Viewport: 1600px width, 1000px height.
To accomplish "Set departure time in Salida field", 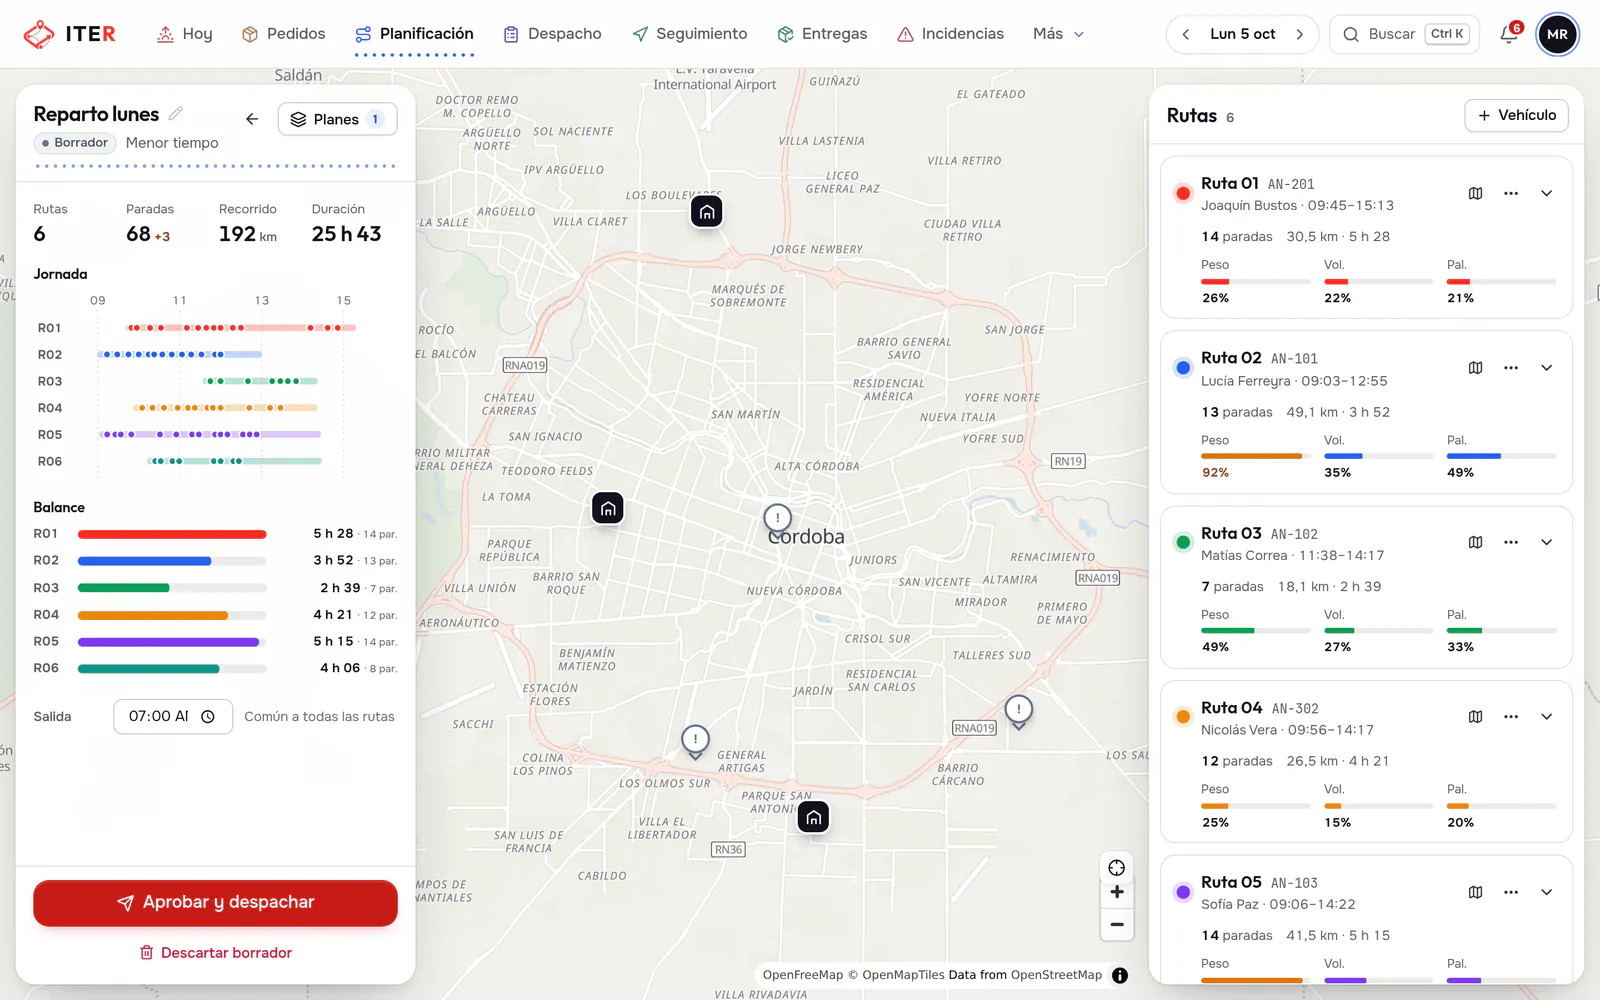I will tap(173, 717).
